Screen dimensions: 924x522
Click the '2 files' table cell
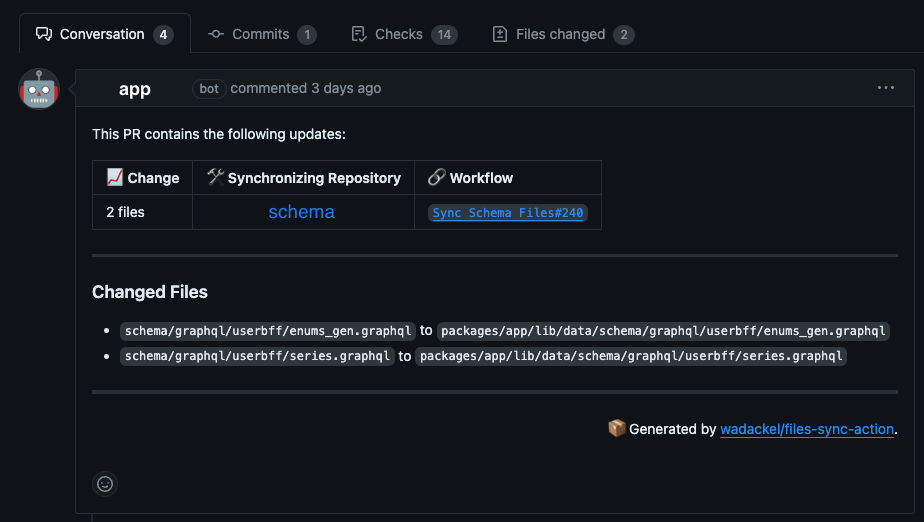click(143, 212)
